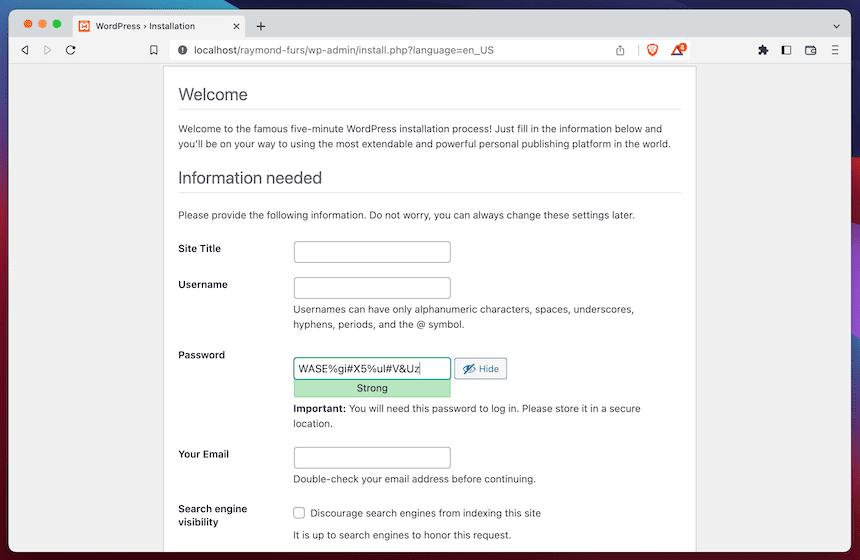Viewport: 860px width, 560px height.
Task: Check Discourage search engines from indexing
Action: (299, 513)
